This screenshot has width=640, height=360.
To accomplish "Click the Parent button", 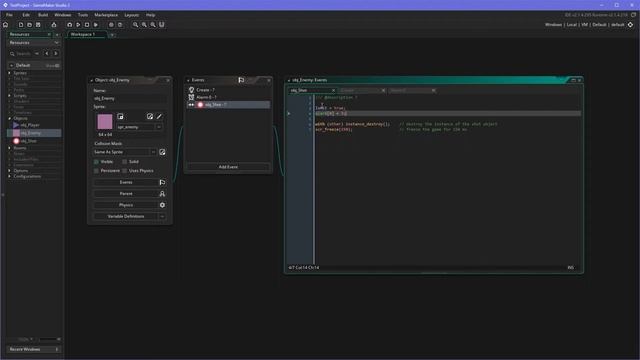I will (x=126, y=194).
